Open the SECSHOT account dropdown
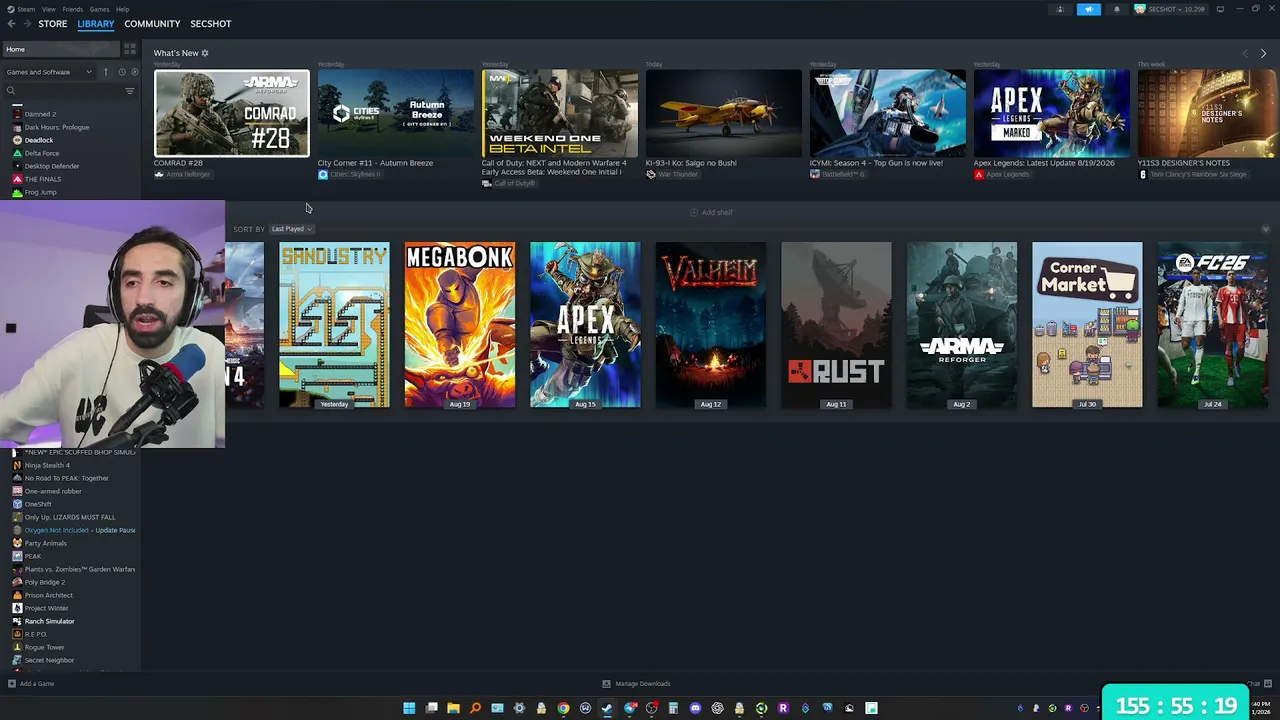The width and height of the screenshot is (1280, 720). [1171, 10]
